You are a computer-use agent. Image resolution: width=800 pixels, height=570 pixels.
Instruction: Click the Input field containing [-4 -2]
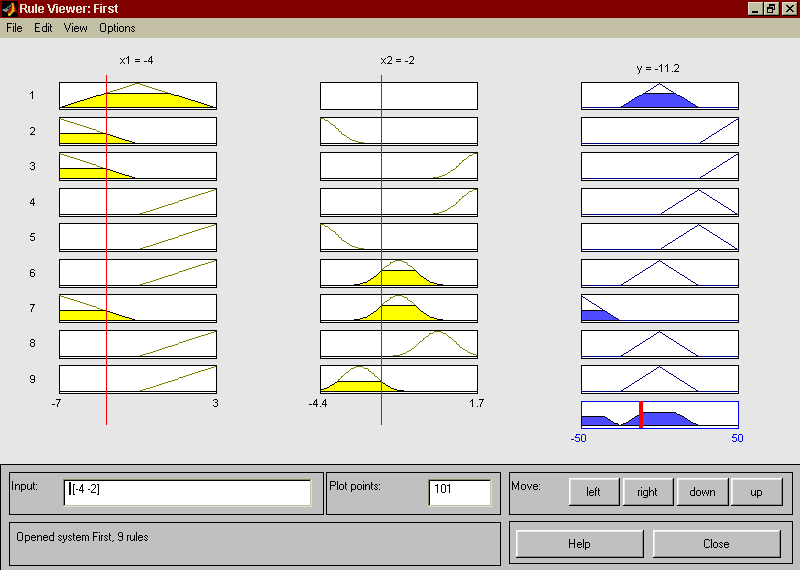click(x=187, y=490)
